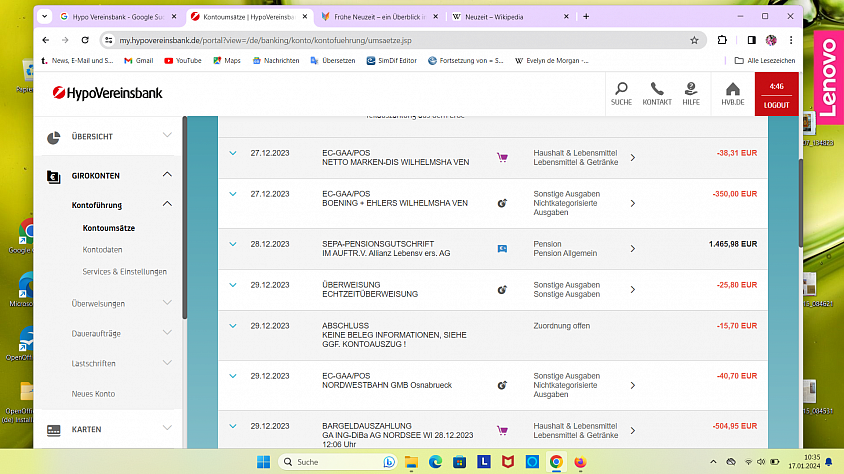Click cart icon for BARGELDAUSZAHLUNG row

coord(502,430)
